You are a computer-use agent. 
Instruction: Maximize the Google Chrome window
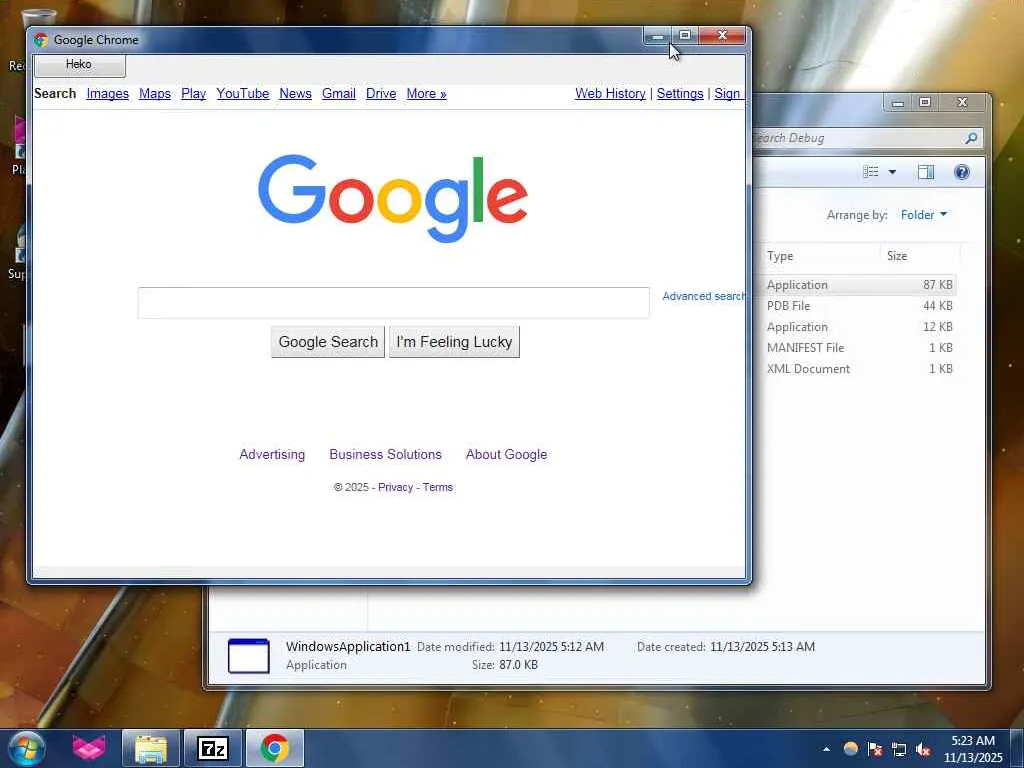[684, 35]
